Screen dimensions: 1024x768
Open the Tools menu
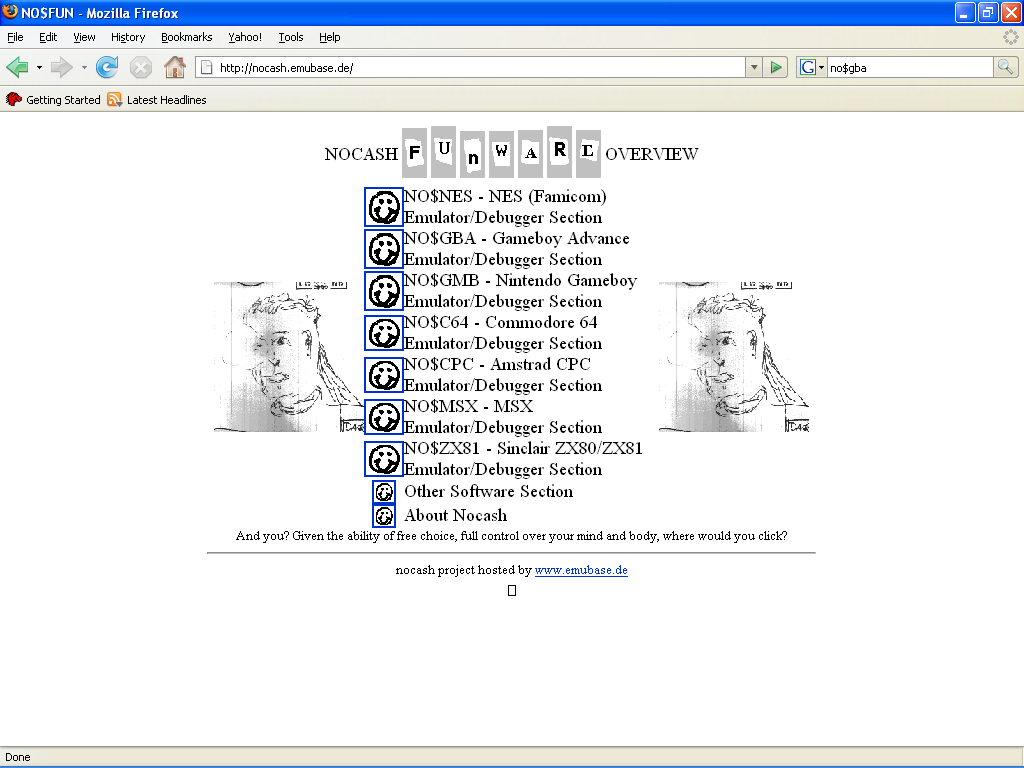pos(291,37)
